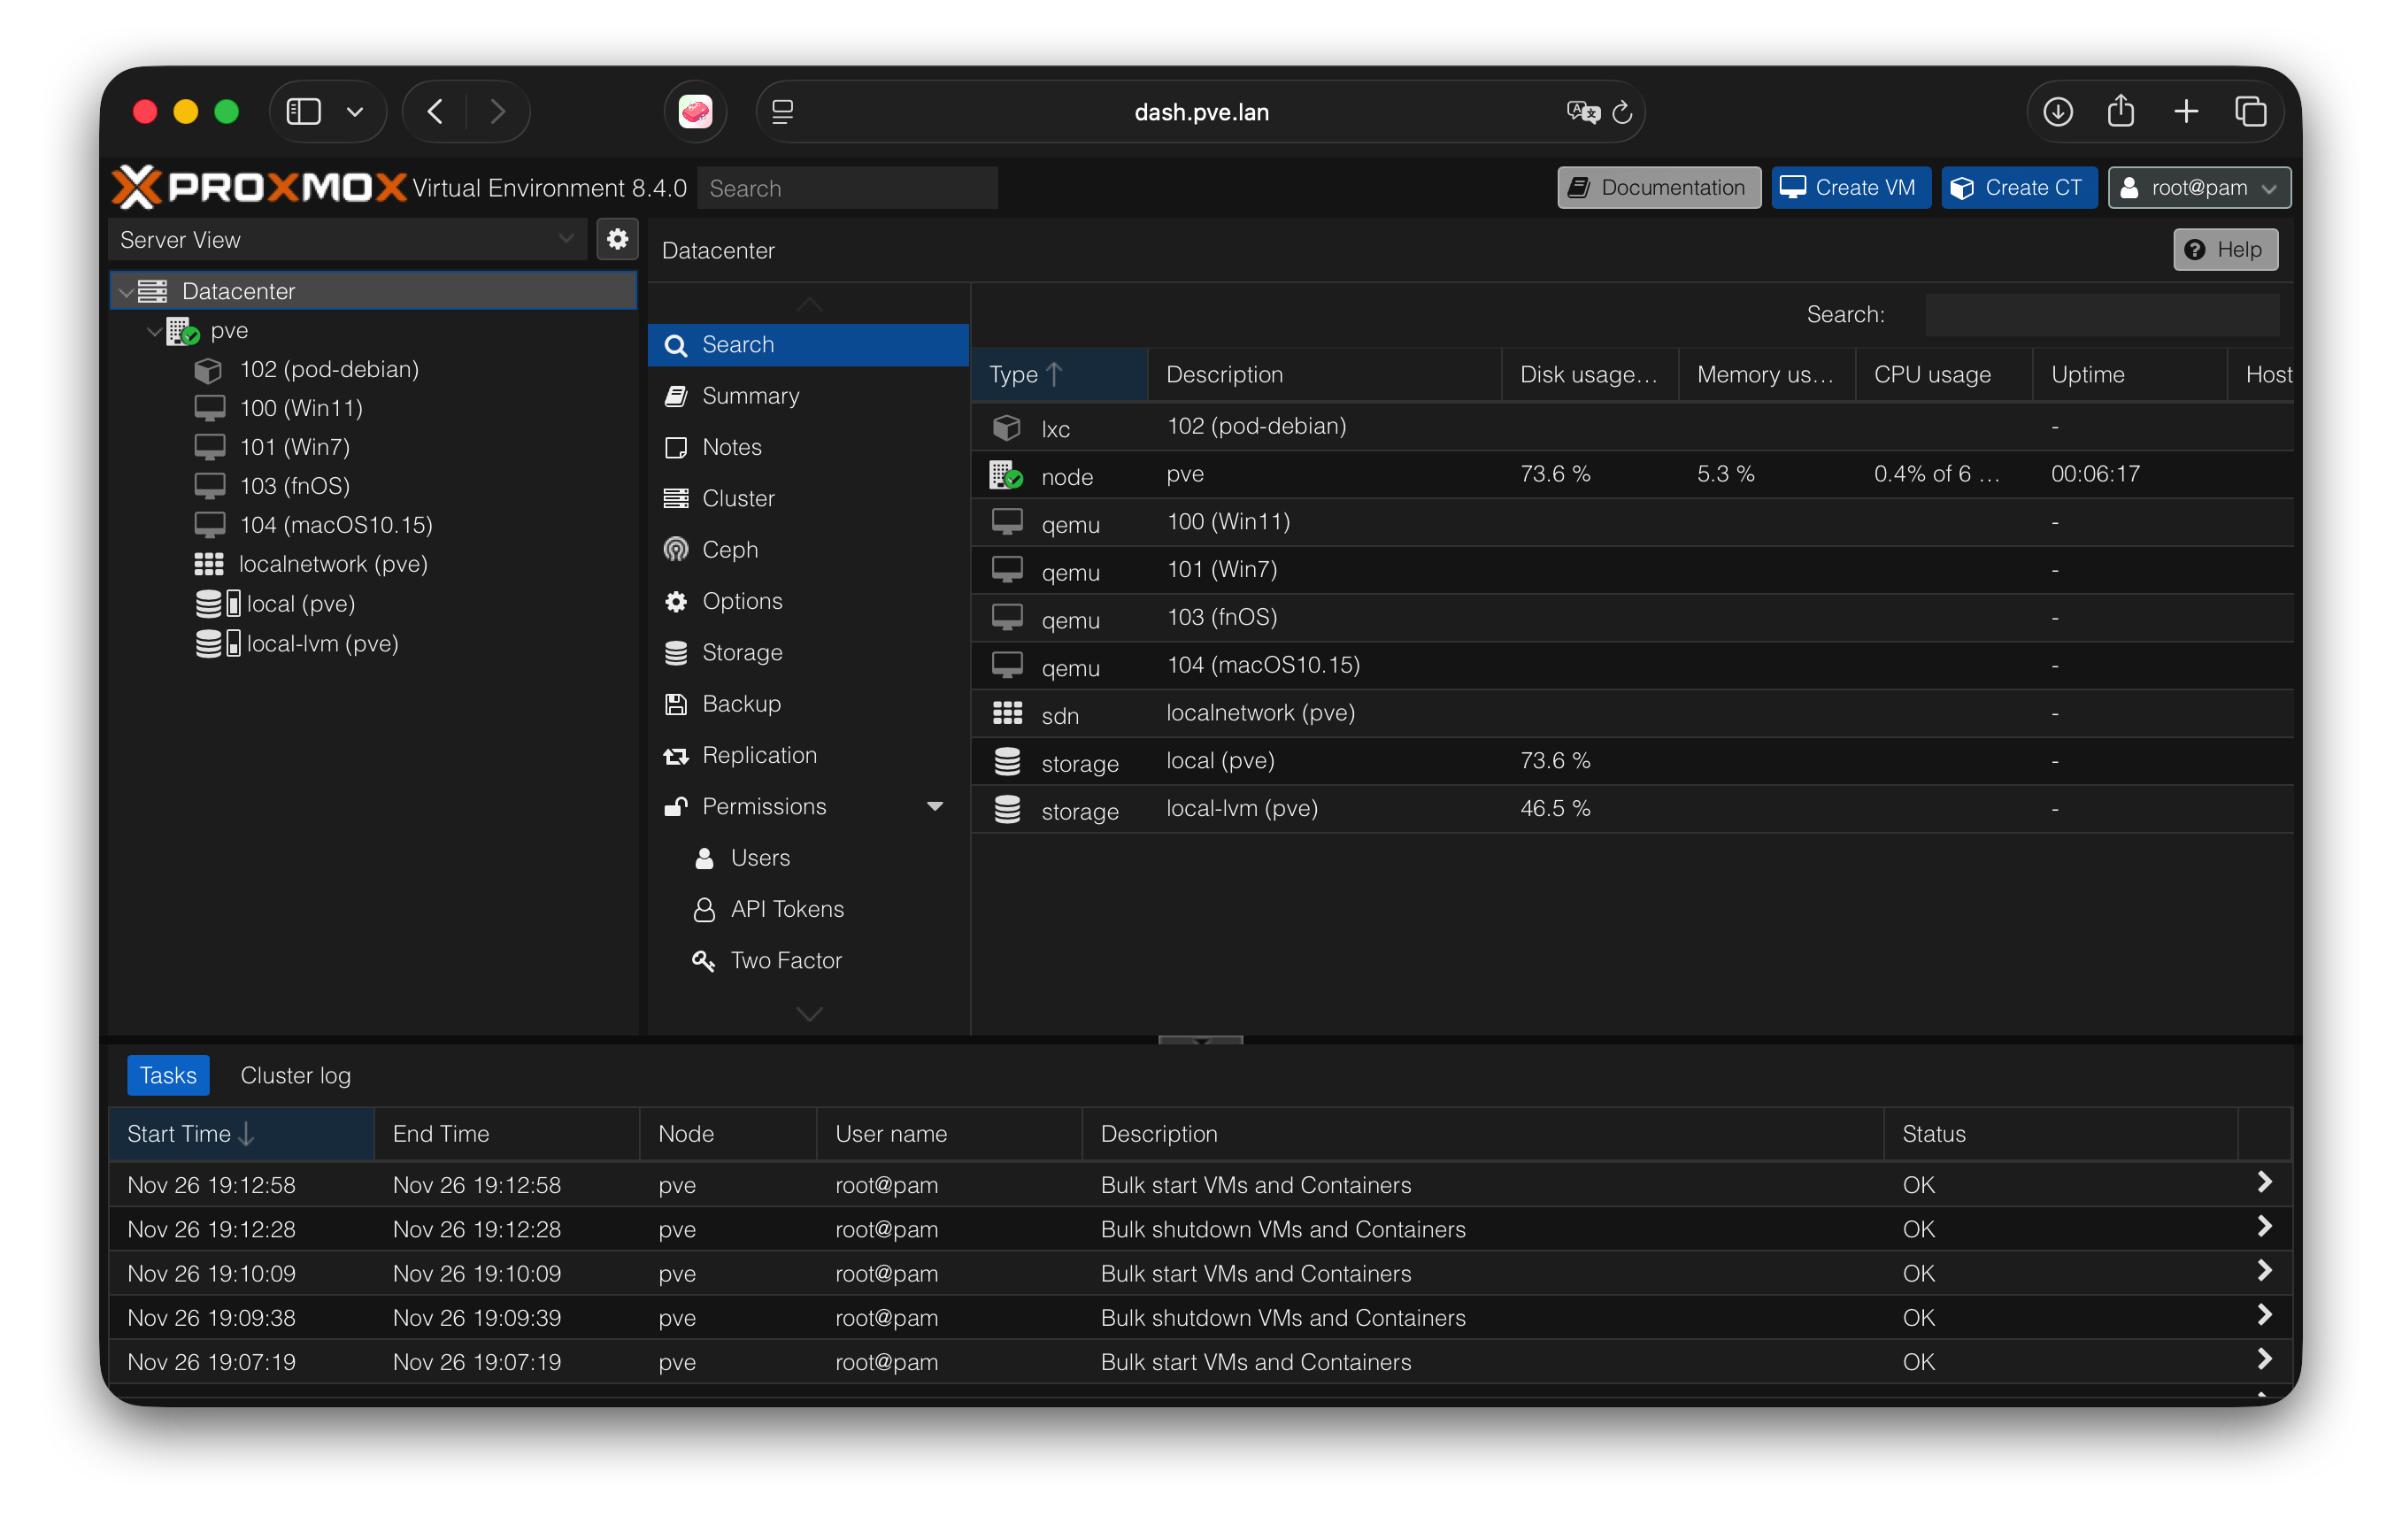Click the Server View gear settings icon
The image size is (2402, 1540).
click(x=617, y=239)
